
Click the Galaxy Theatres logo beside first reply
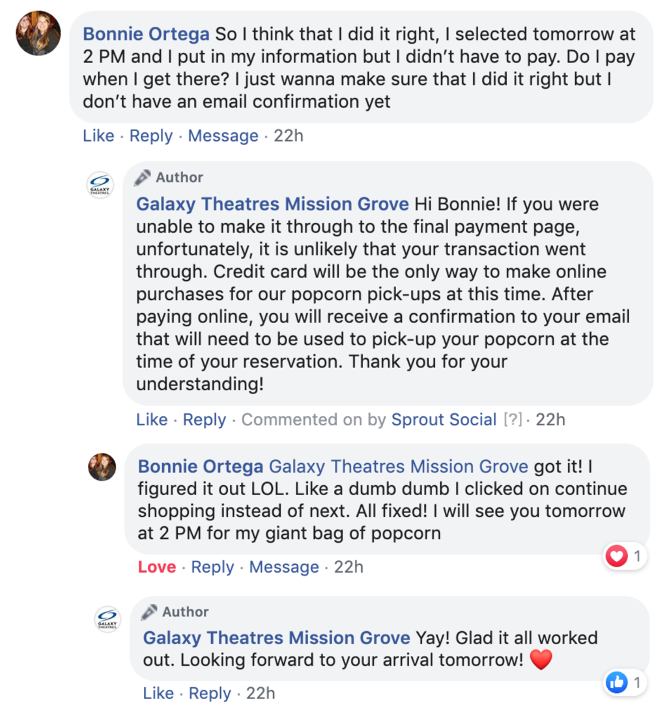pos(100,185)
